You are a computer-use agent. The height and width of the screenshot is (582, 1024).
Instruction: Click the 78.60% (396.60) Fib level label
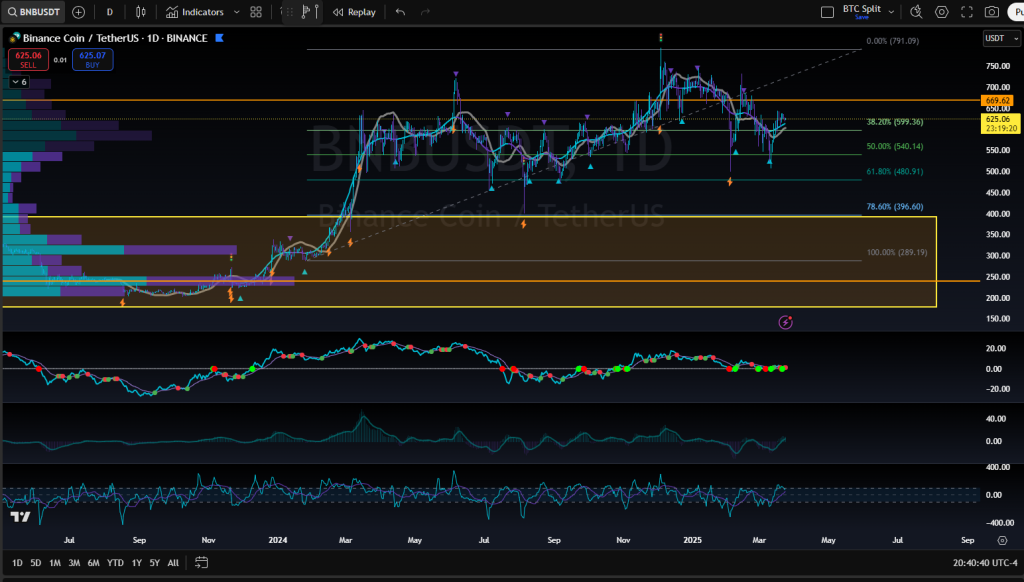[895, 206]
